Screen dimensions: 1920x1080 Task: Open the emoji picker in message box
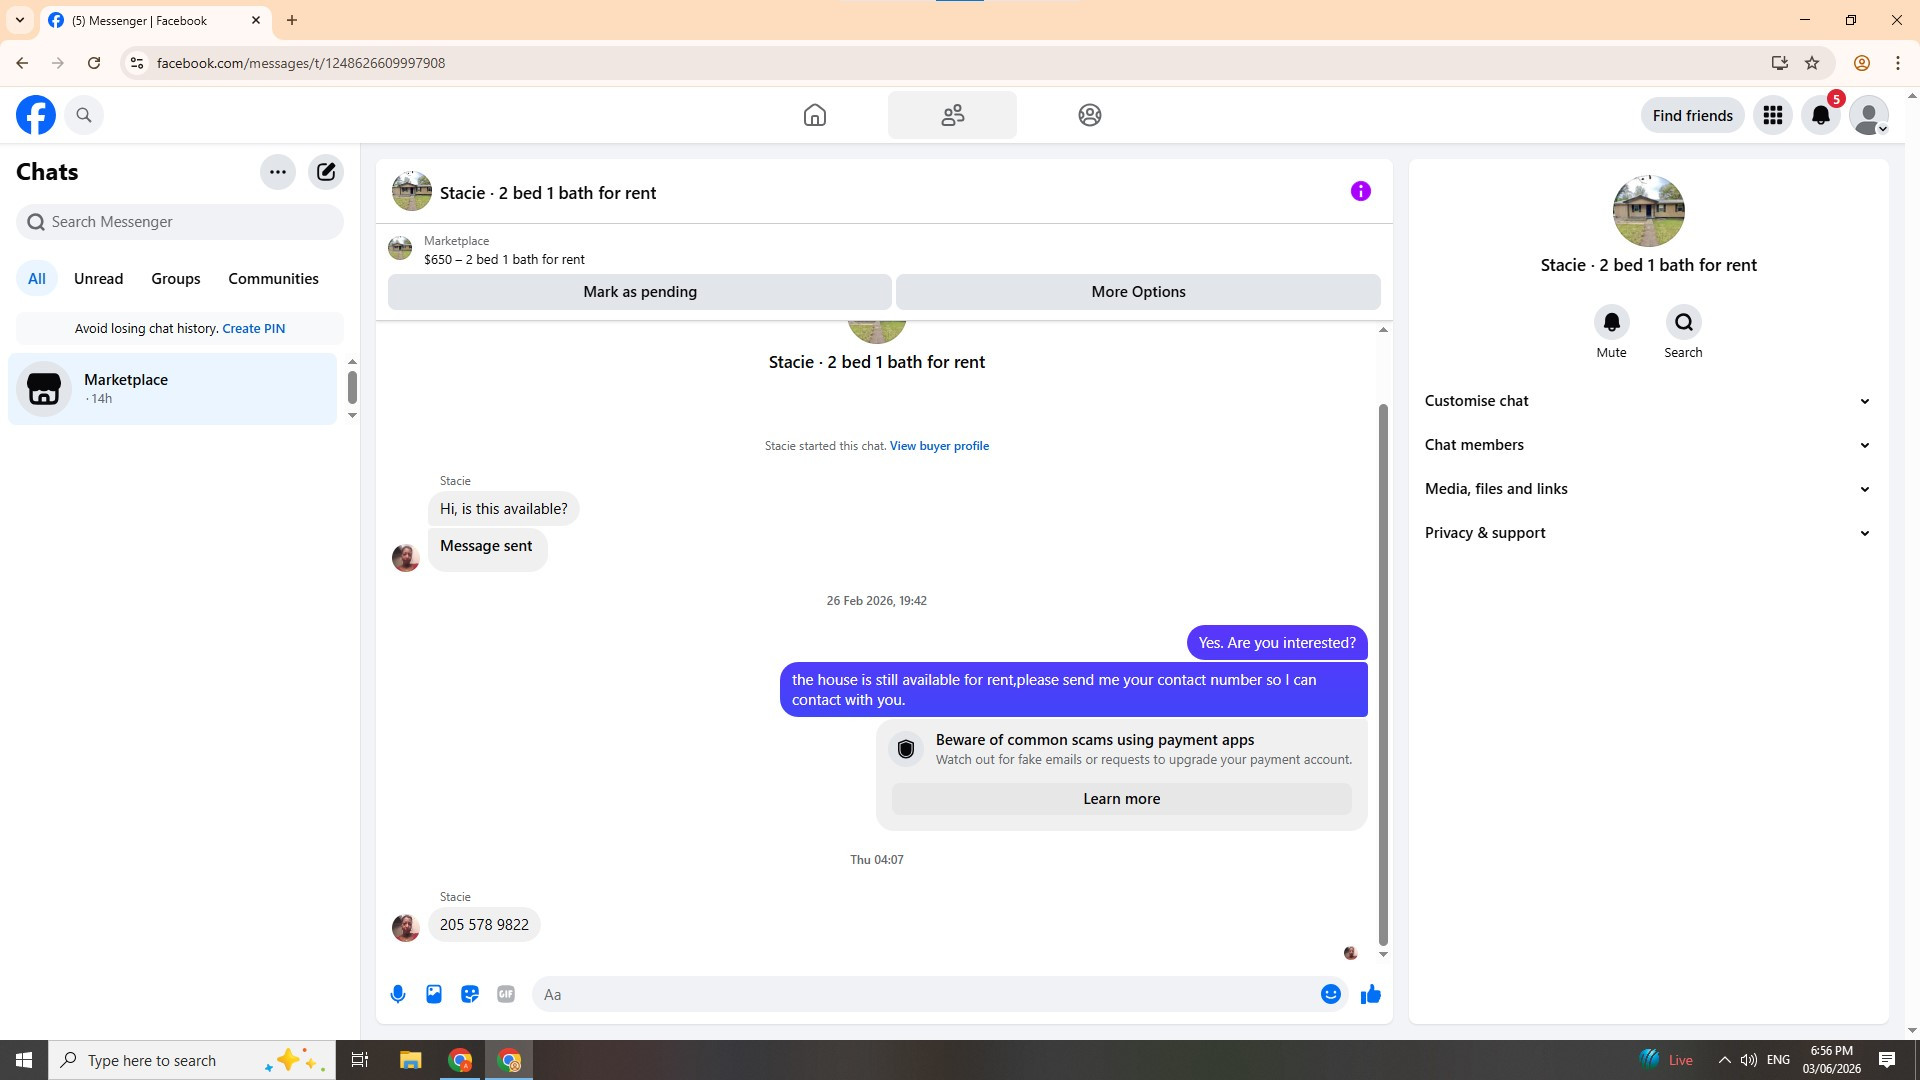[1330, 994]
